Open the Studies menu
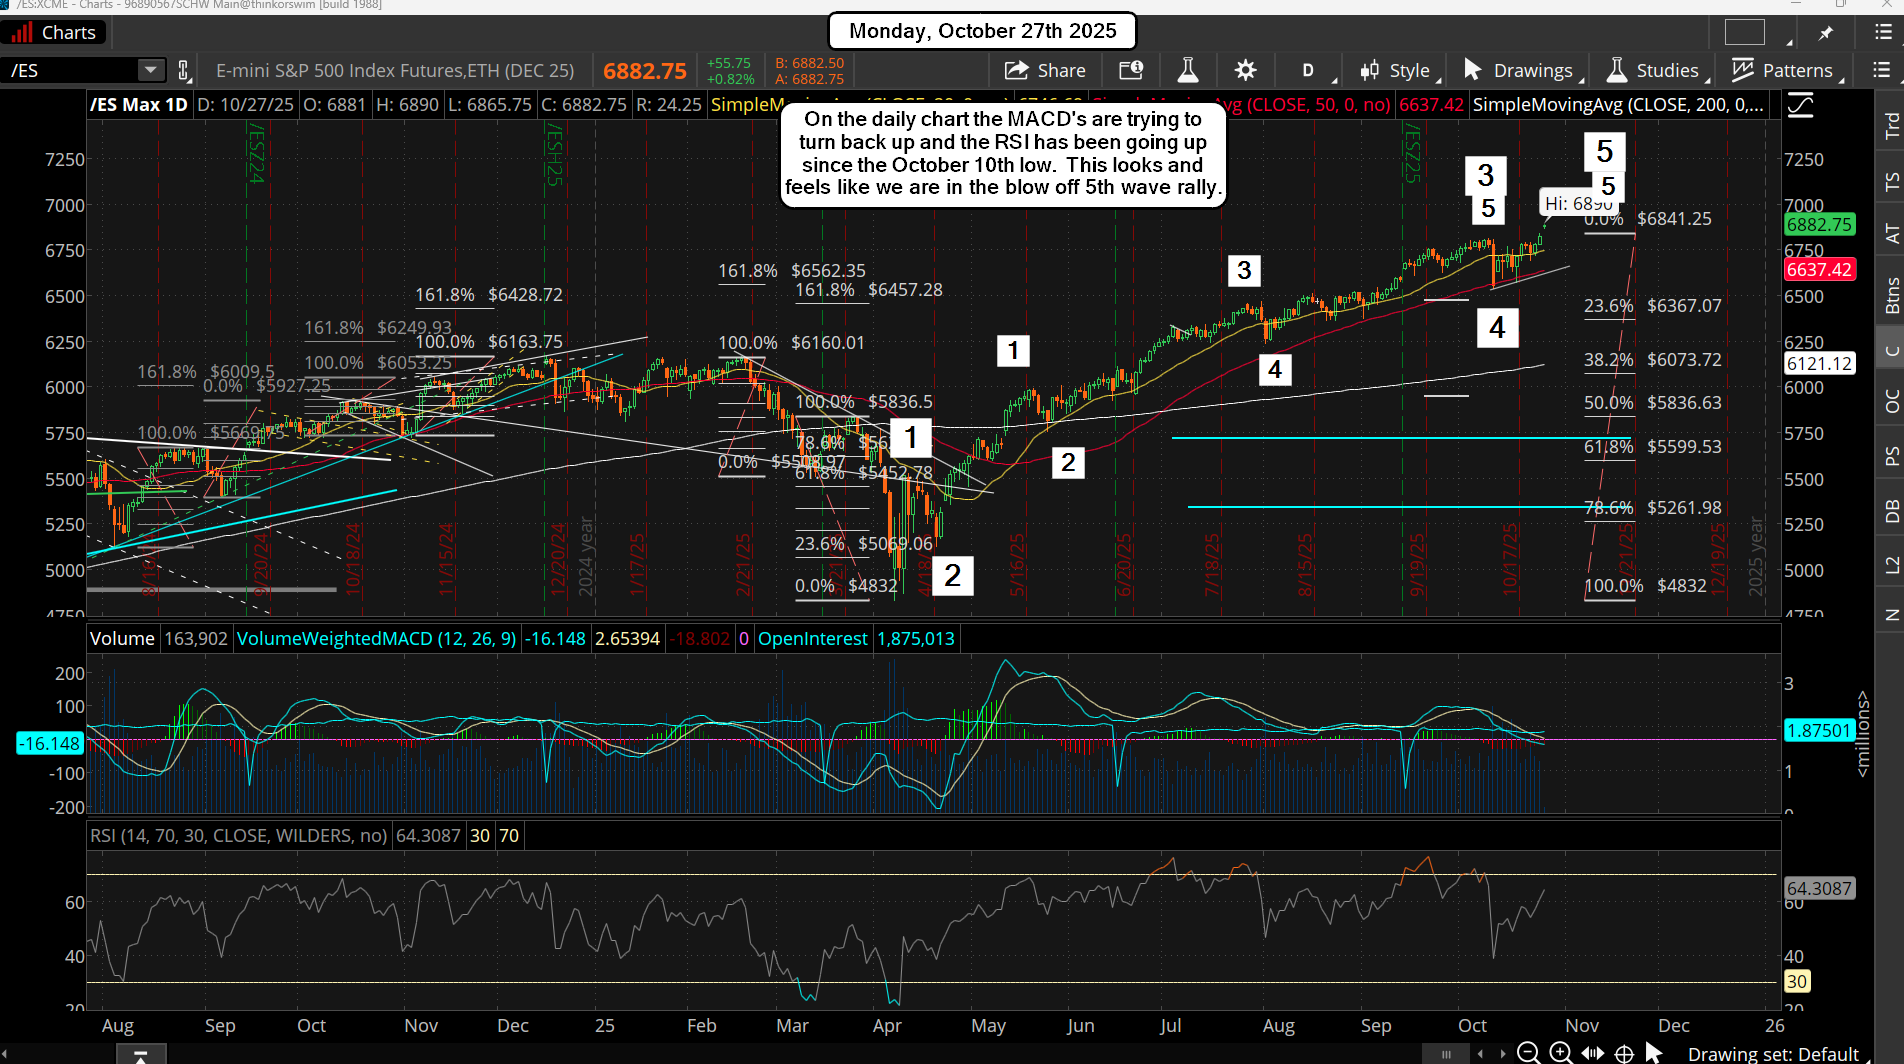This screenshot has height=1064, width=1904. (x=1654, y=70)
